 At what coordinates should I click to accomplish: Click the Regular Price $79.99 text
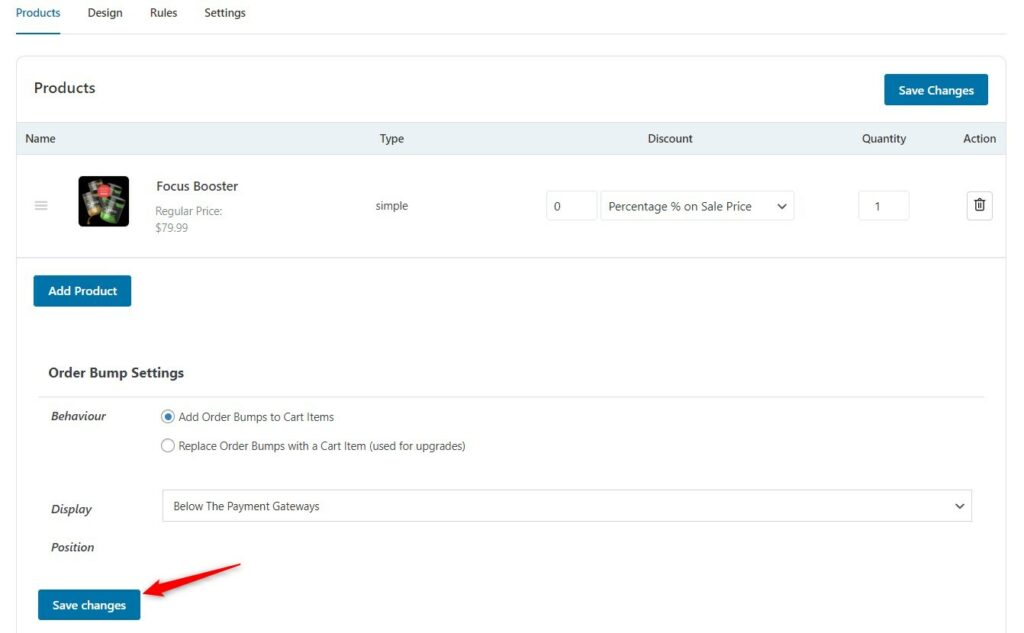point(189,219)
